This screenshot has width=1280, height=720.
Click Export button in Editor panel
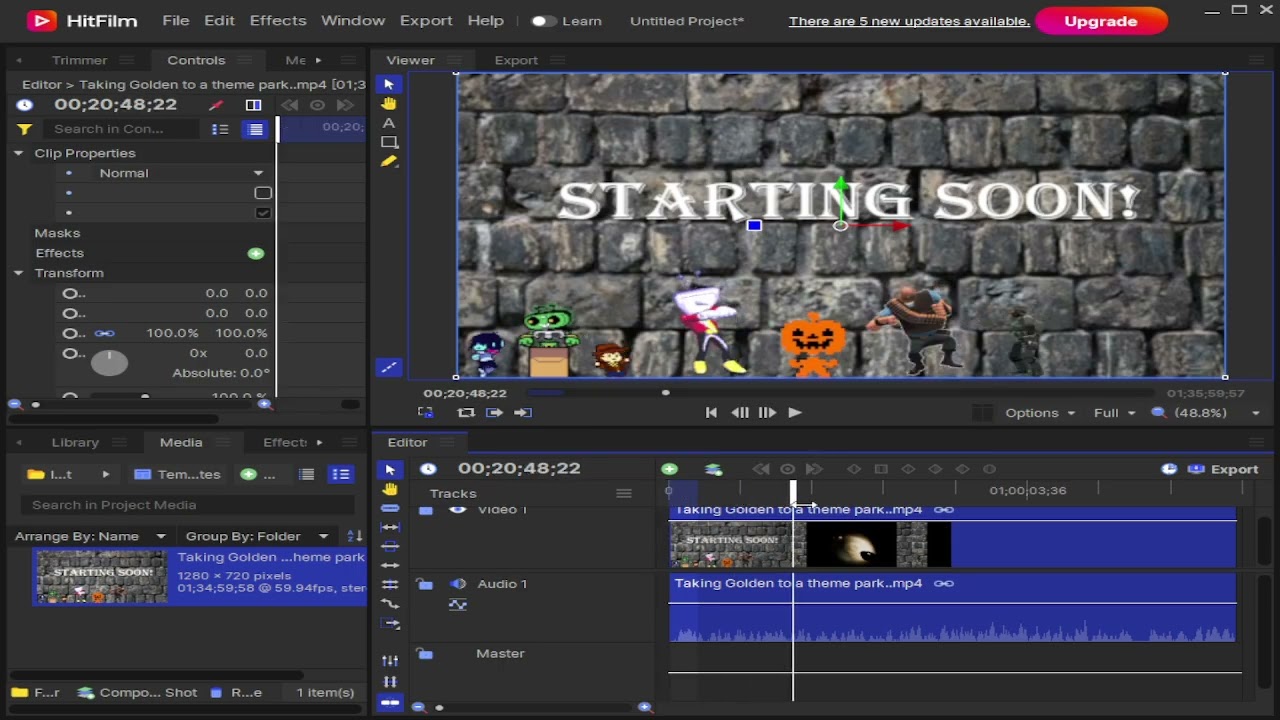[x=1222, y=469]
